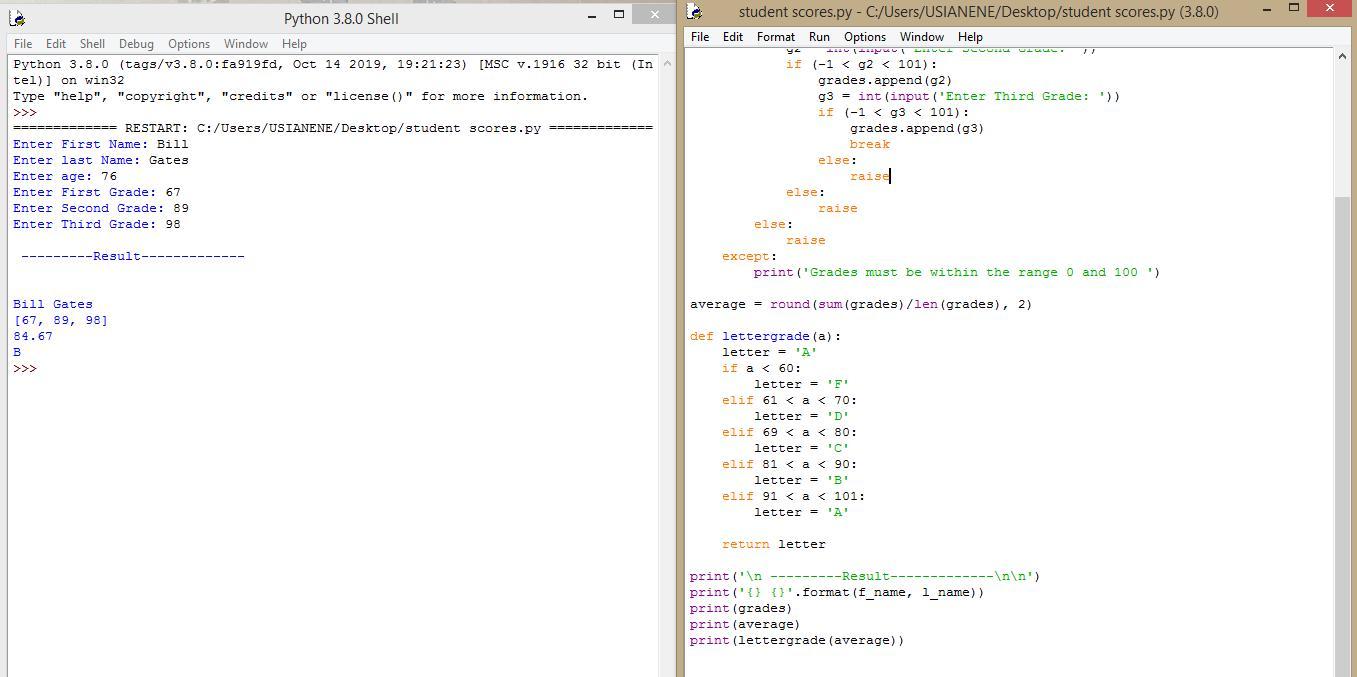
Task: Close the student scores.py editor window
Action: [1329, 9]
